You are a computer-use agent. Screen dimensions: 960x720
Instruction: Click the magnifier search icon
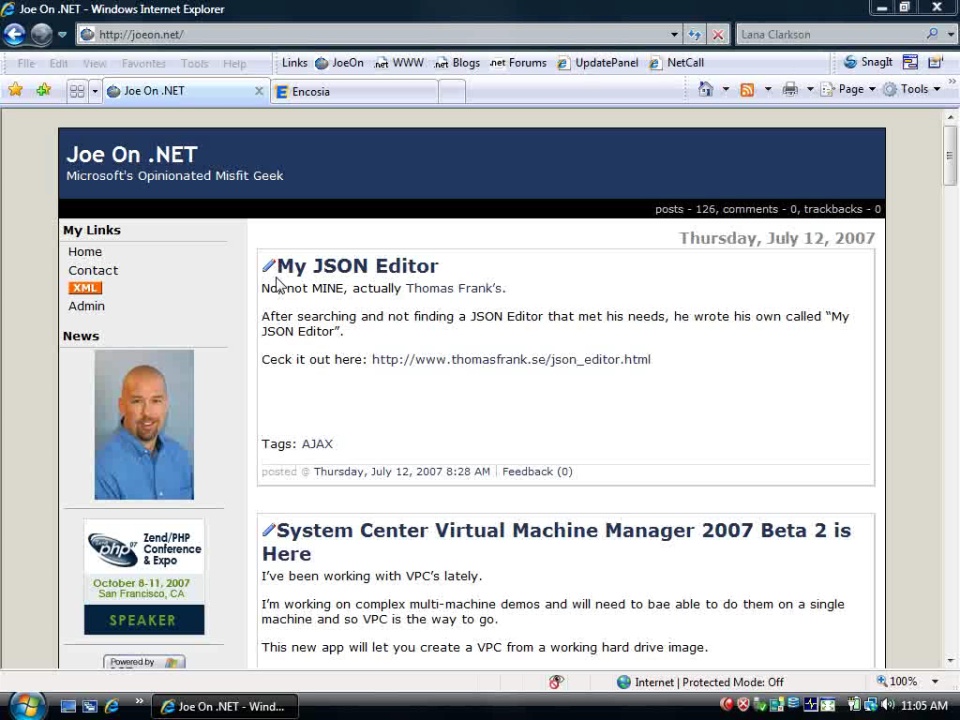932,34
